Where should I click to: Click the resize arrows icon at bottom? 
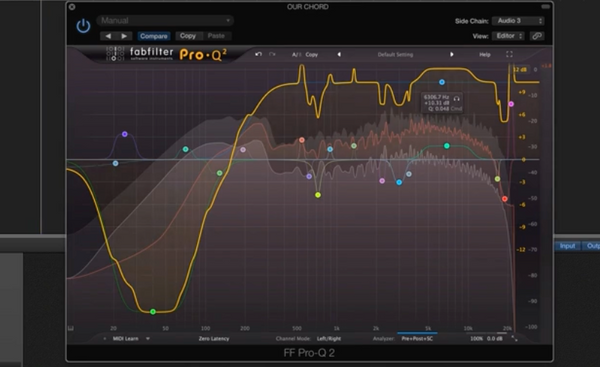[514, 339]
